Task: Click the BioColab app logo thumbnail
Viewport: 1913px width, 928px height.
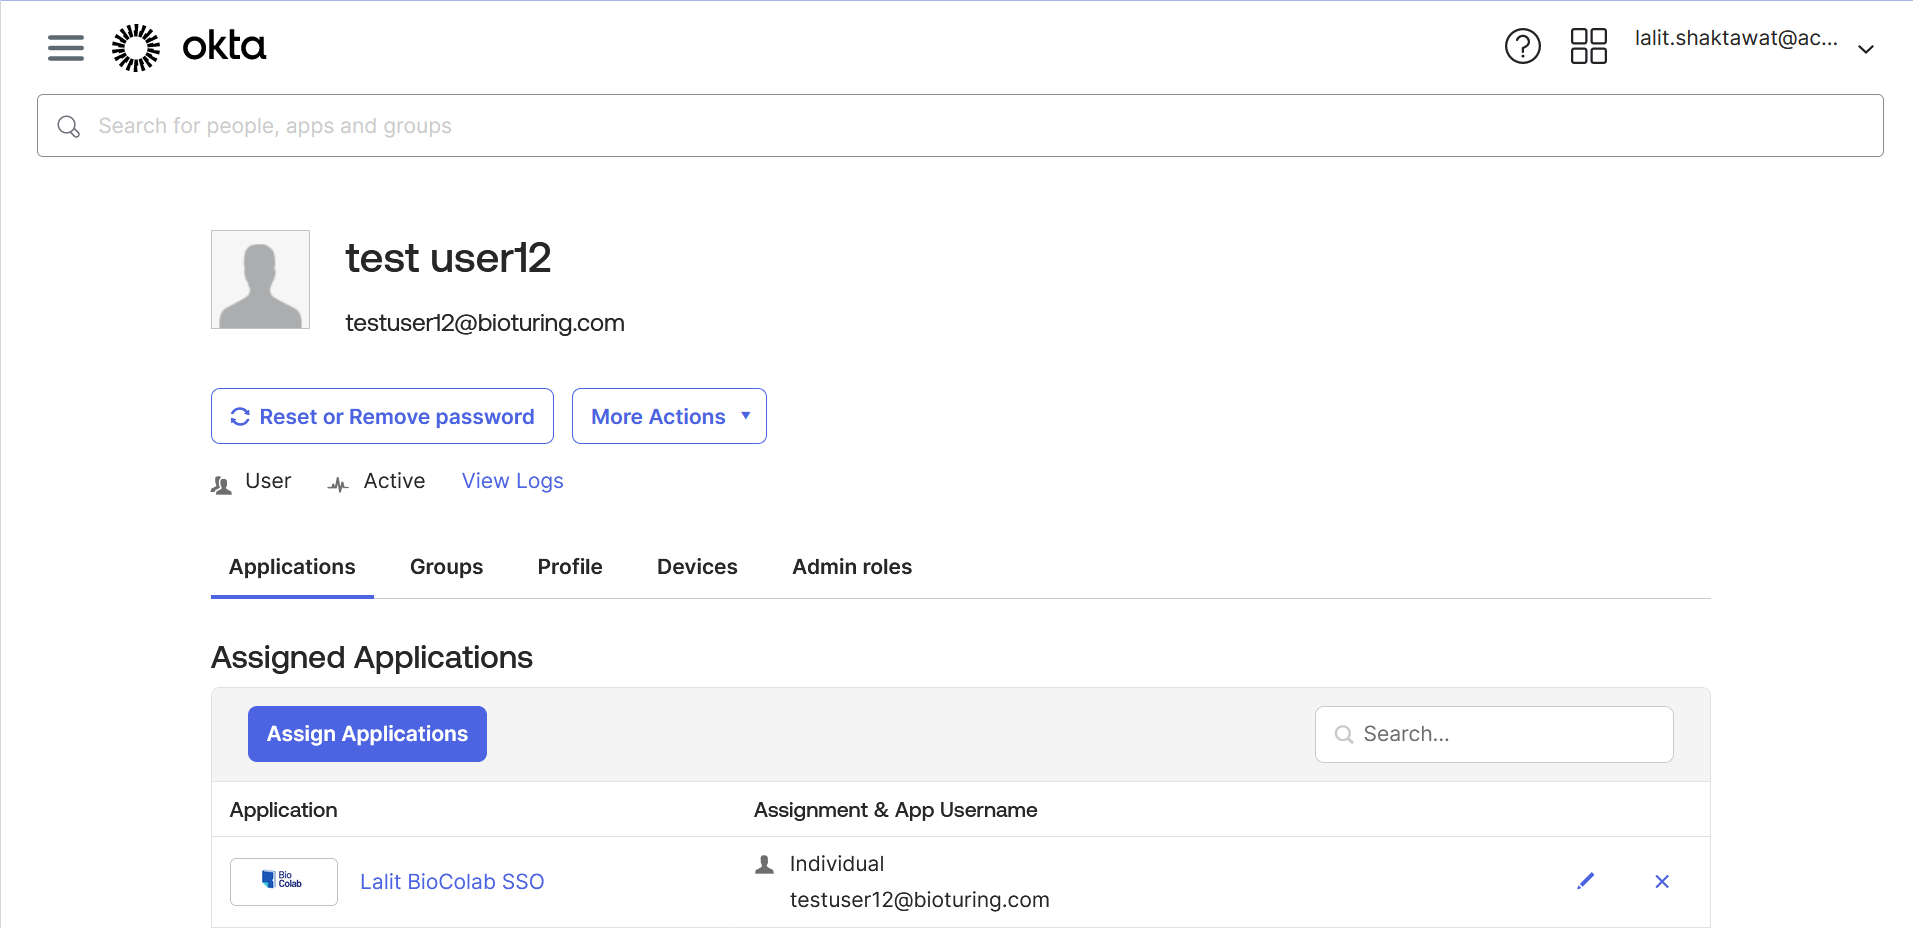Action: point(284,882)
